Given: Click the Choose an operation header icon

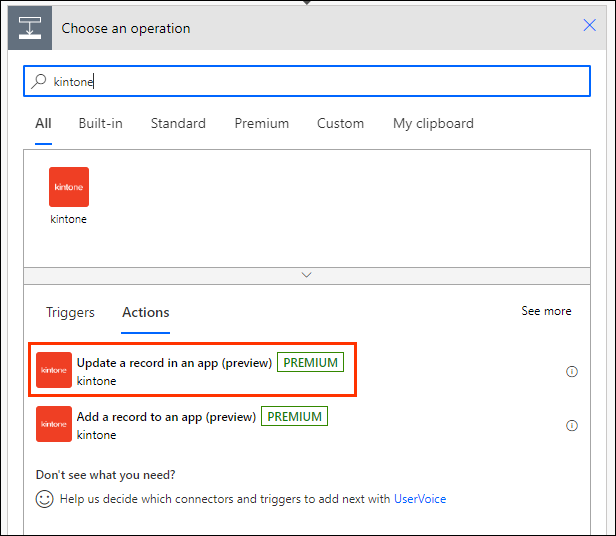Looking at the screenshot, I should pos(30,28).
